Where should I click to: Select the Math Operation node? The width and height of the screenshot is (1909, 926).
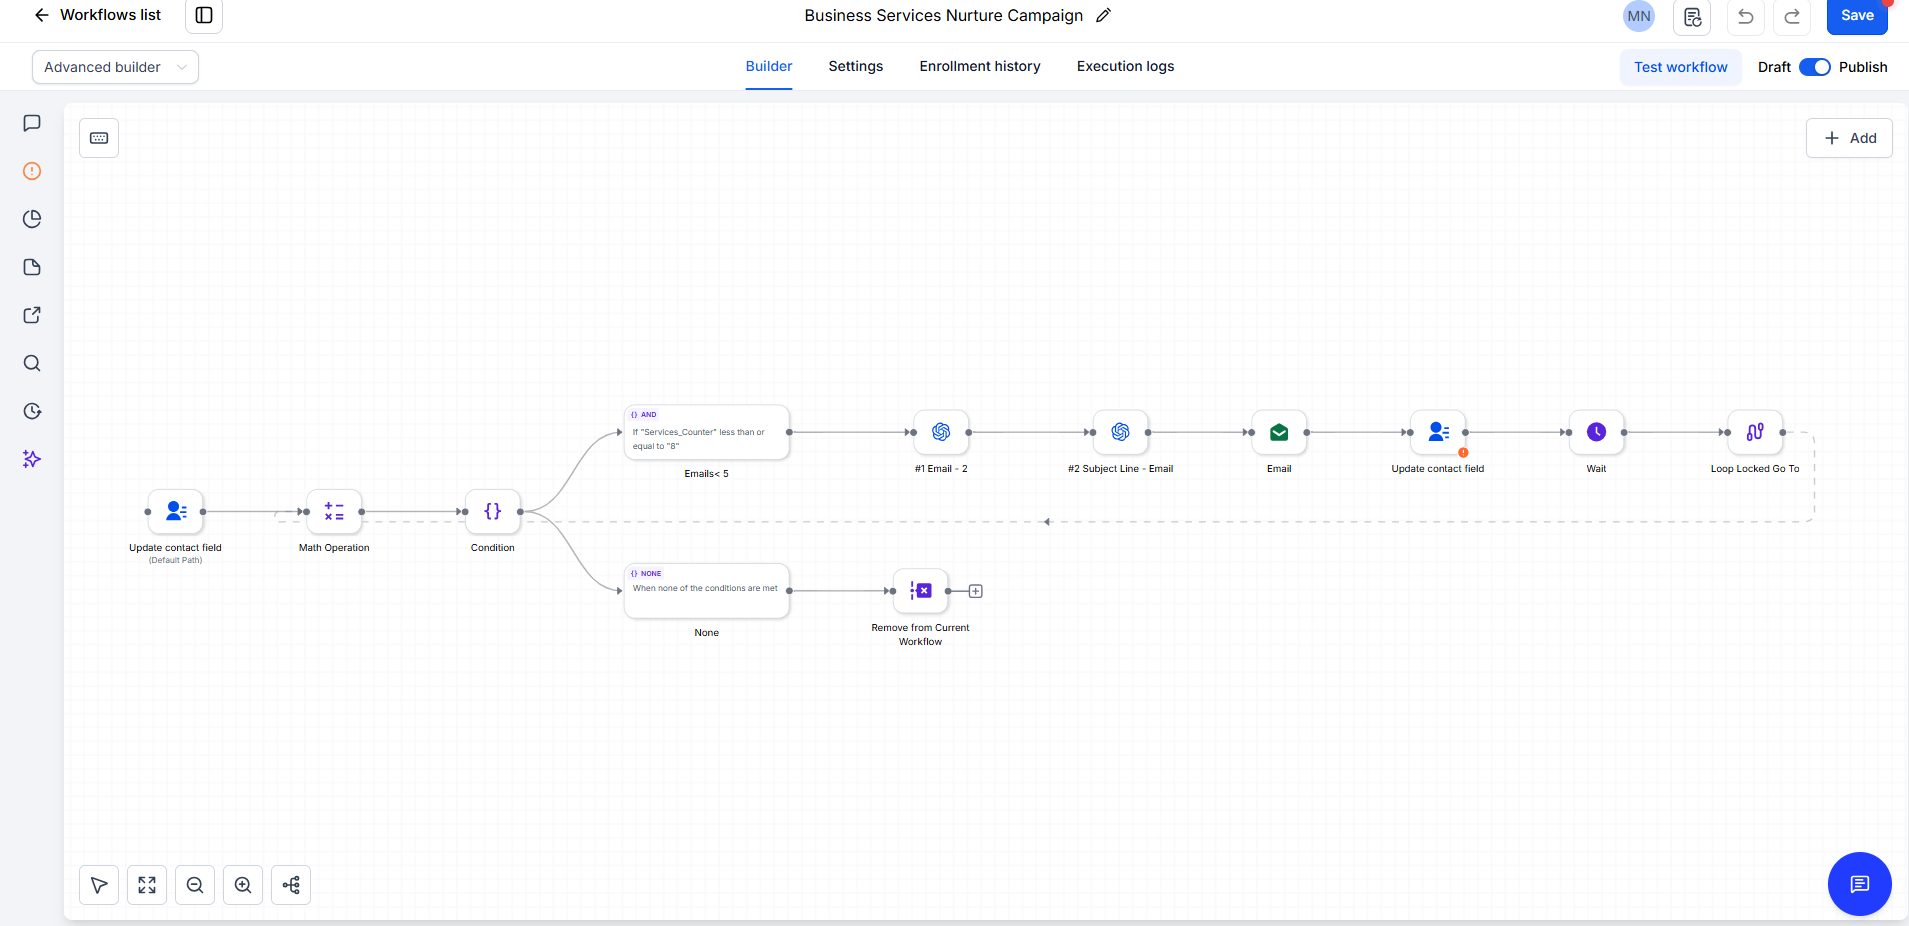tap(334, 511)
